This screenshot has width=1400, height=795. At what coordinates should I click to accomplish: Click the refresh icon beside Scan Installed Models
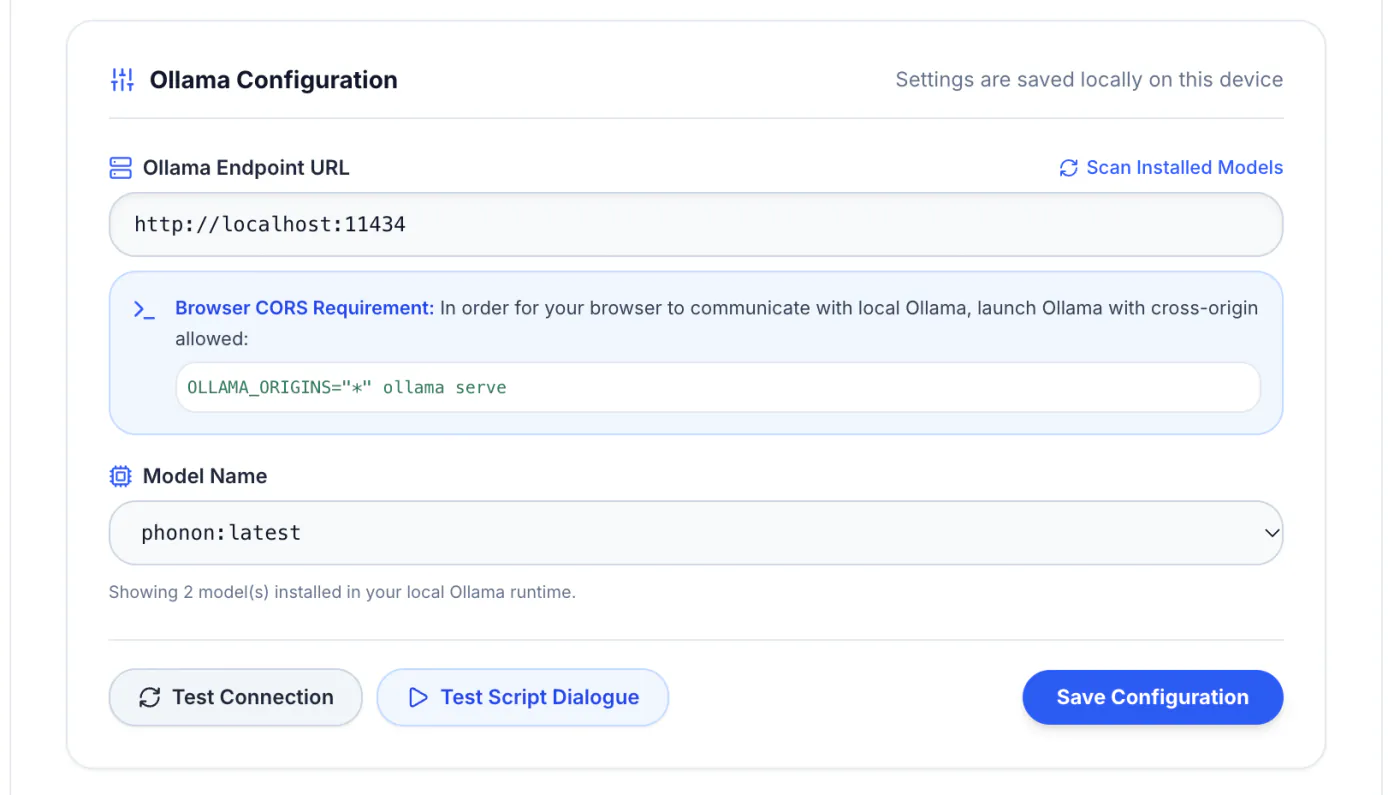click(1069, 168)
